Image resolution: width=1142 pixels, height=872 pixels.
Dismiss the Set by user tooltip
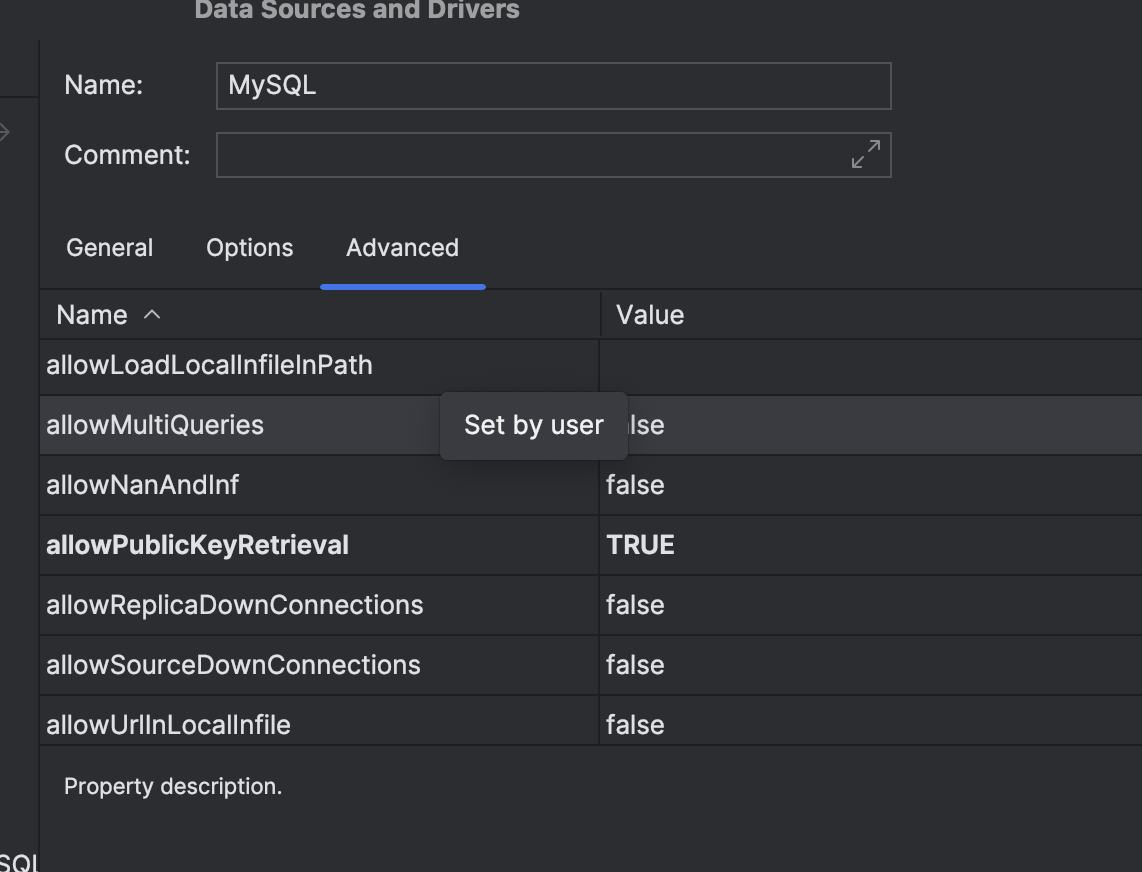point(533,424)
